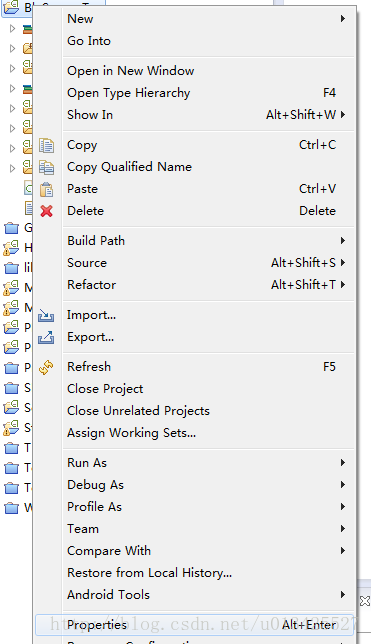Click the Paste clipboard icon

46,189
